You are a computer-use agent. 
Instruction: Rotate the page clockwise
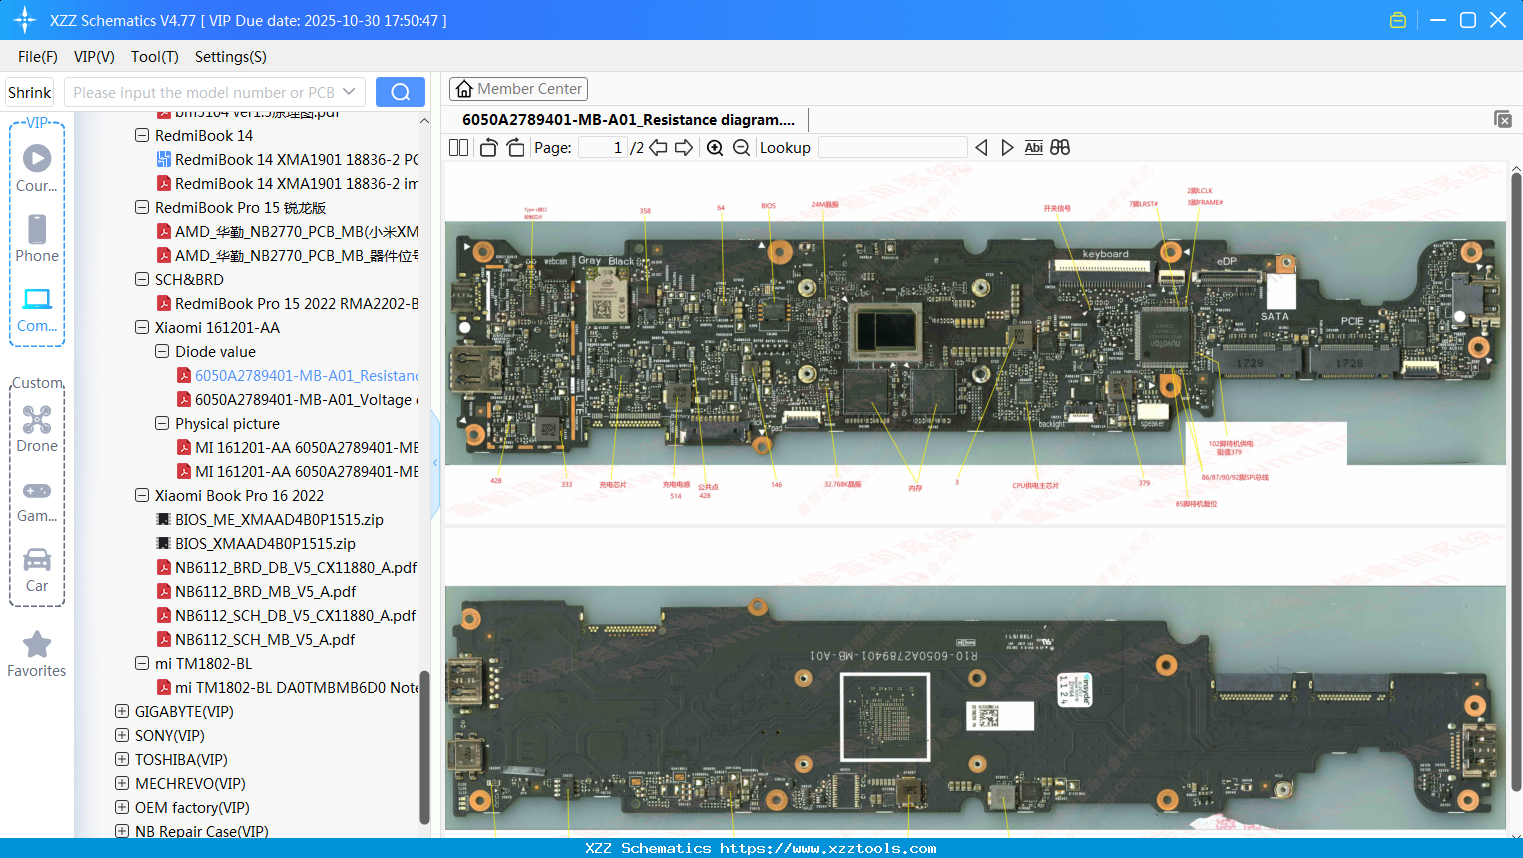[x=515, y=148]
